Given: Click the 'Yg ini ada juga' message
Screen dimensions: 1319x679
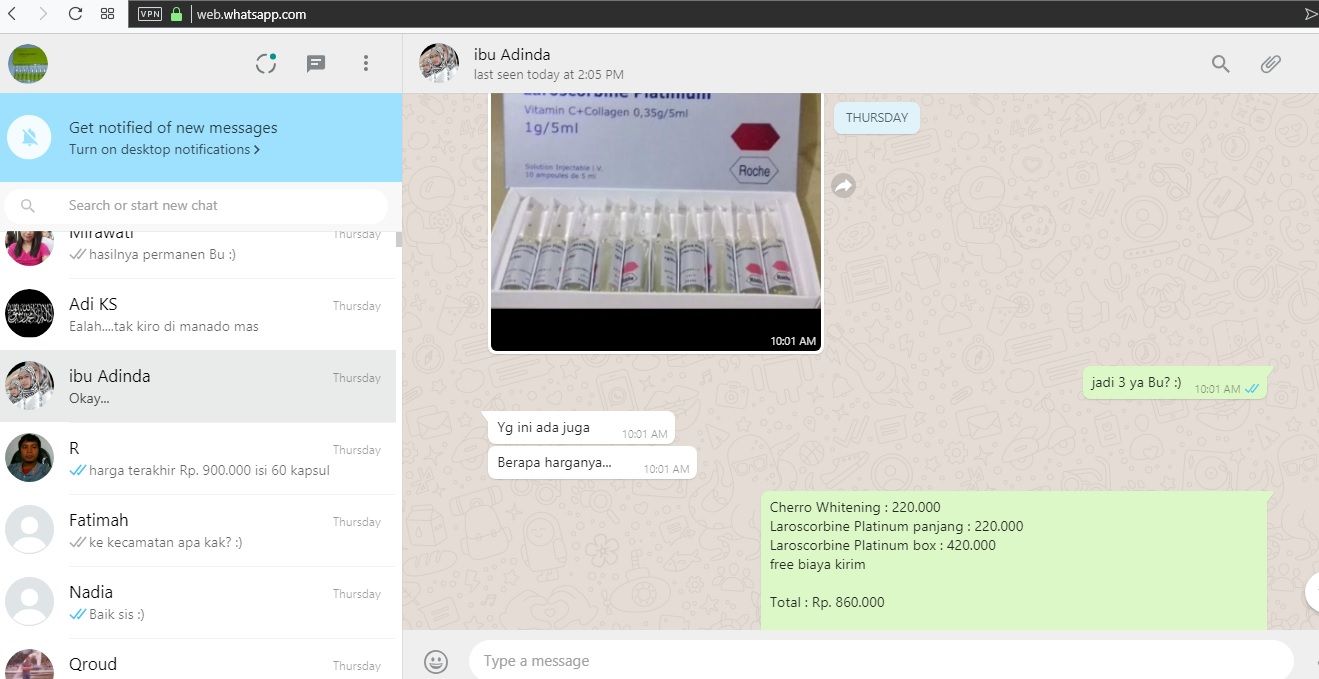Looking at the screenshot, I should coord(581,428).
